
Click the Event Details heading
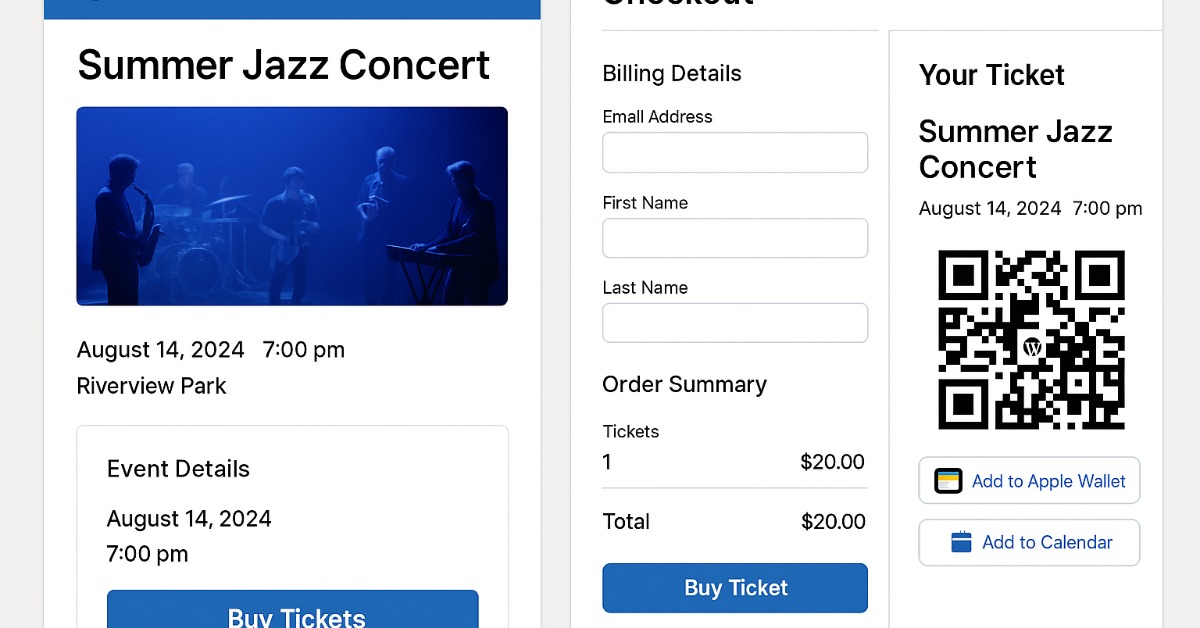[x=178, y=469]
